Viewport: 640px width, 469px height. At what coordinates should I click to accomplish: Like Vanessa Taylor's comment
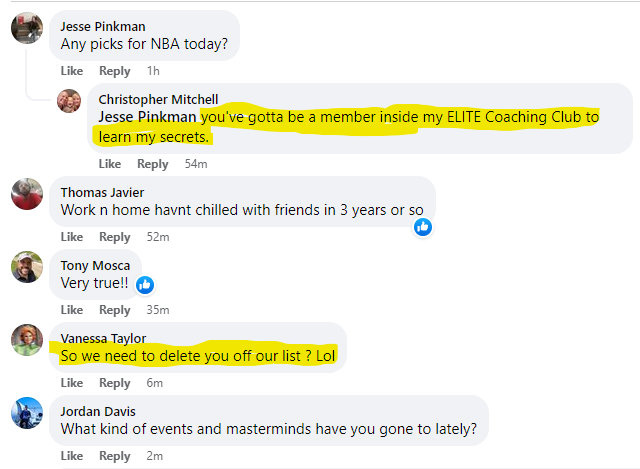coord(72,383)
